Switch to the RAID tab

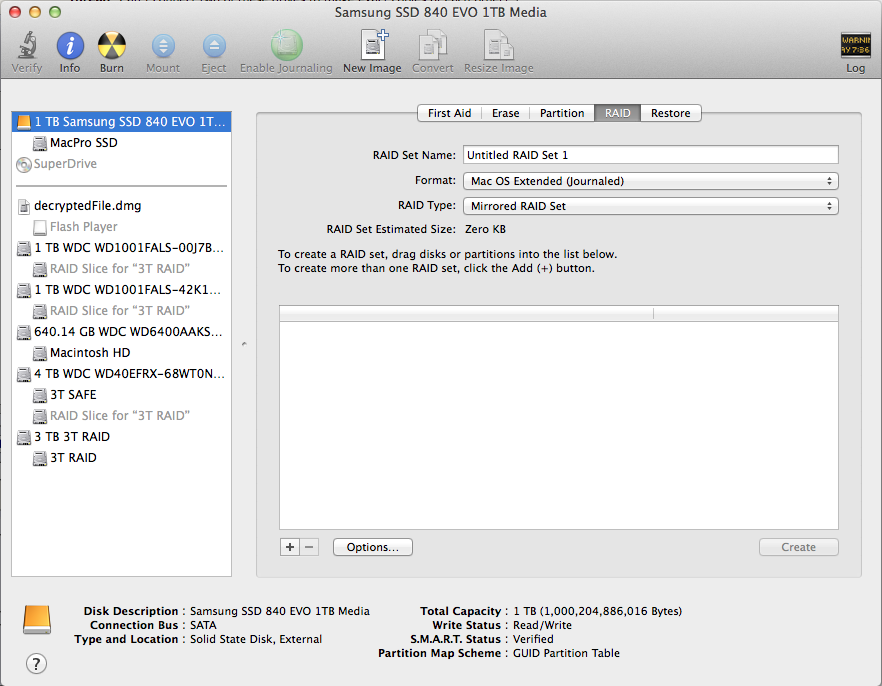click(617, 113)
